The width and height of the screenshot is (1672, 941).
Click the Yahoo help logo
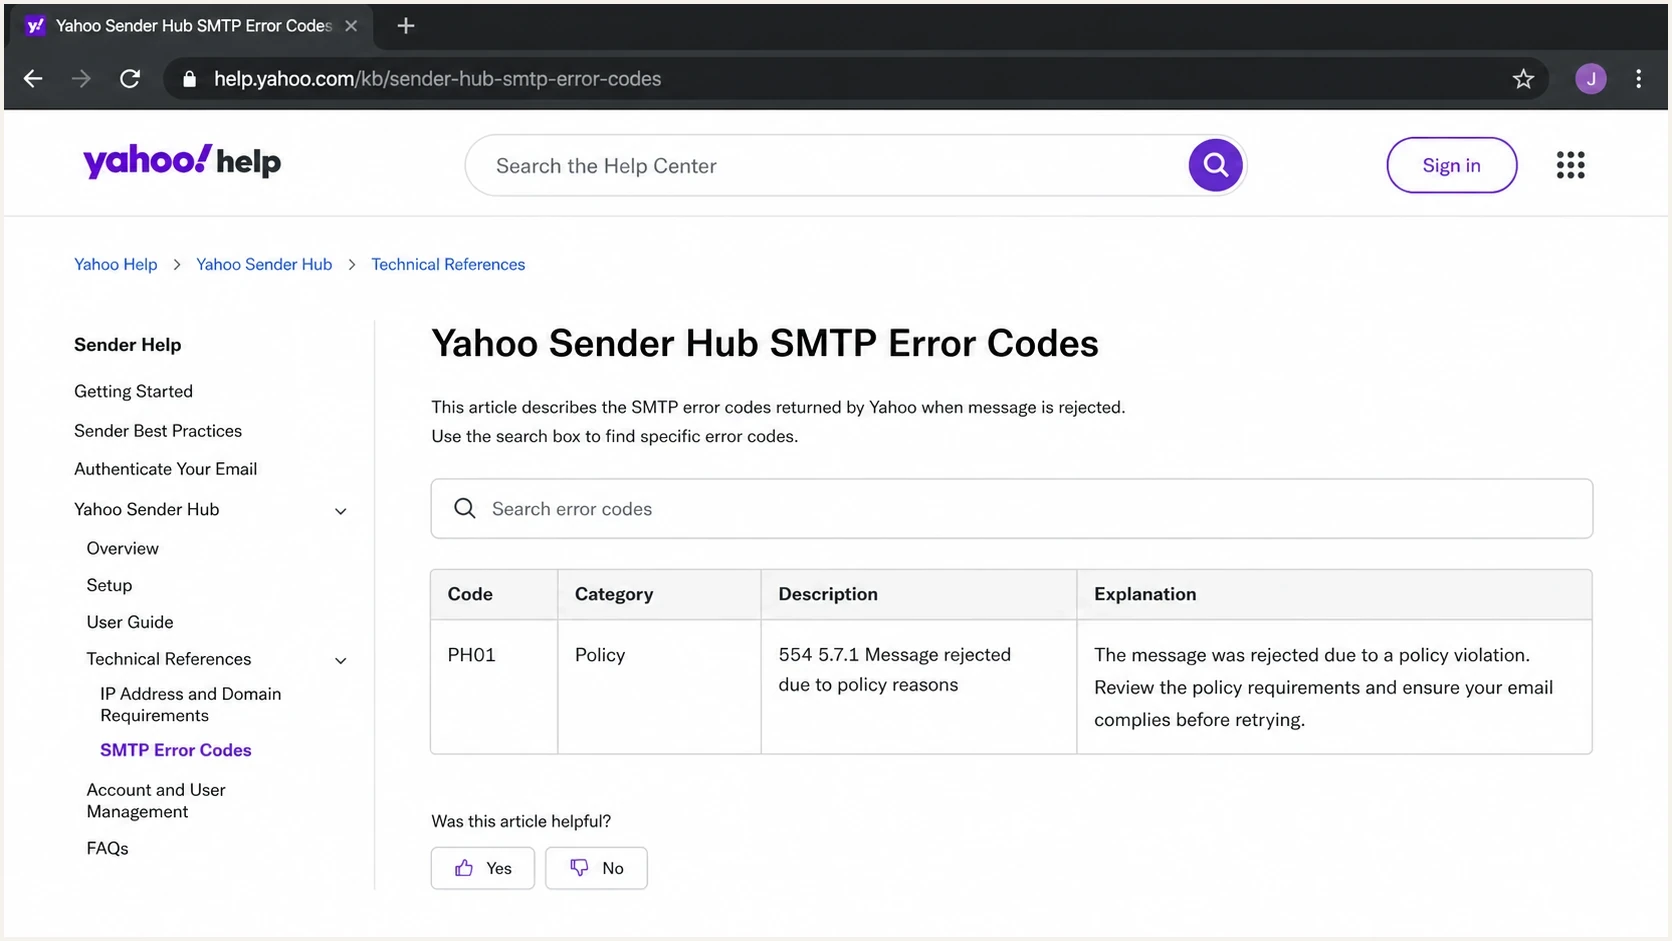tap(182, 162)
